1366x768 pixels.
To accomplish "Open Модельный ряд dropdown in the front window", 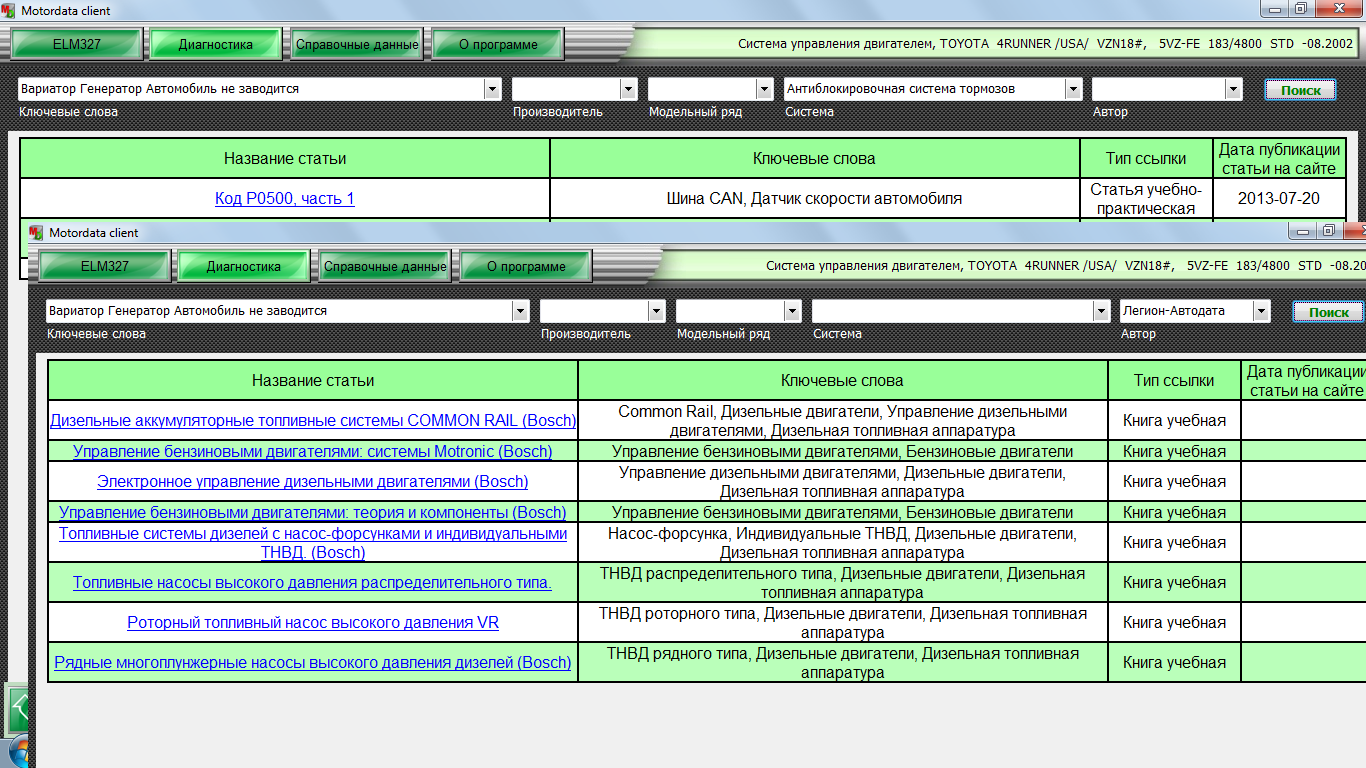I will [x=792, y=311].
